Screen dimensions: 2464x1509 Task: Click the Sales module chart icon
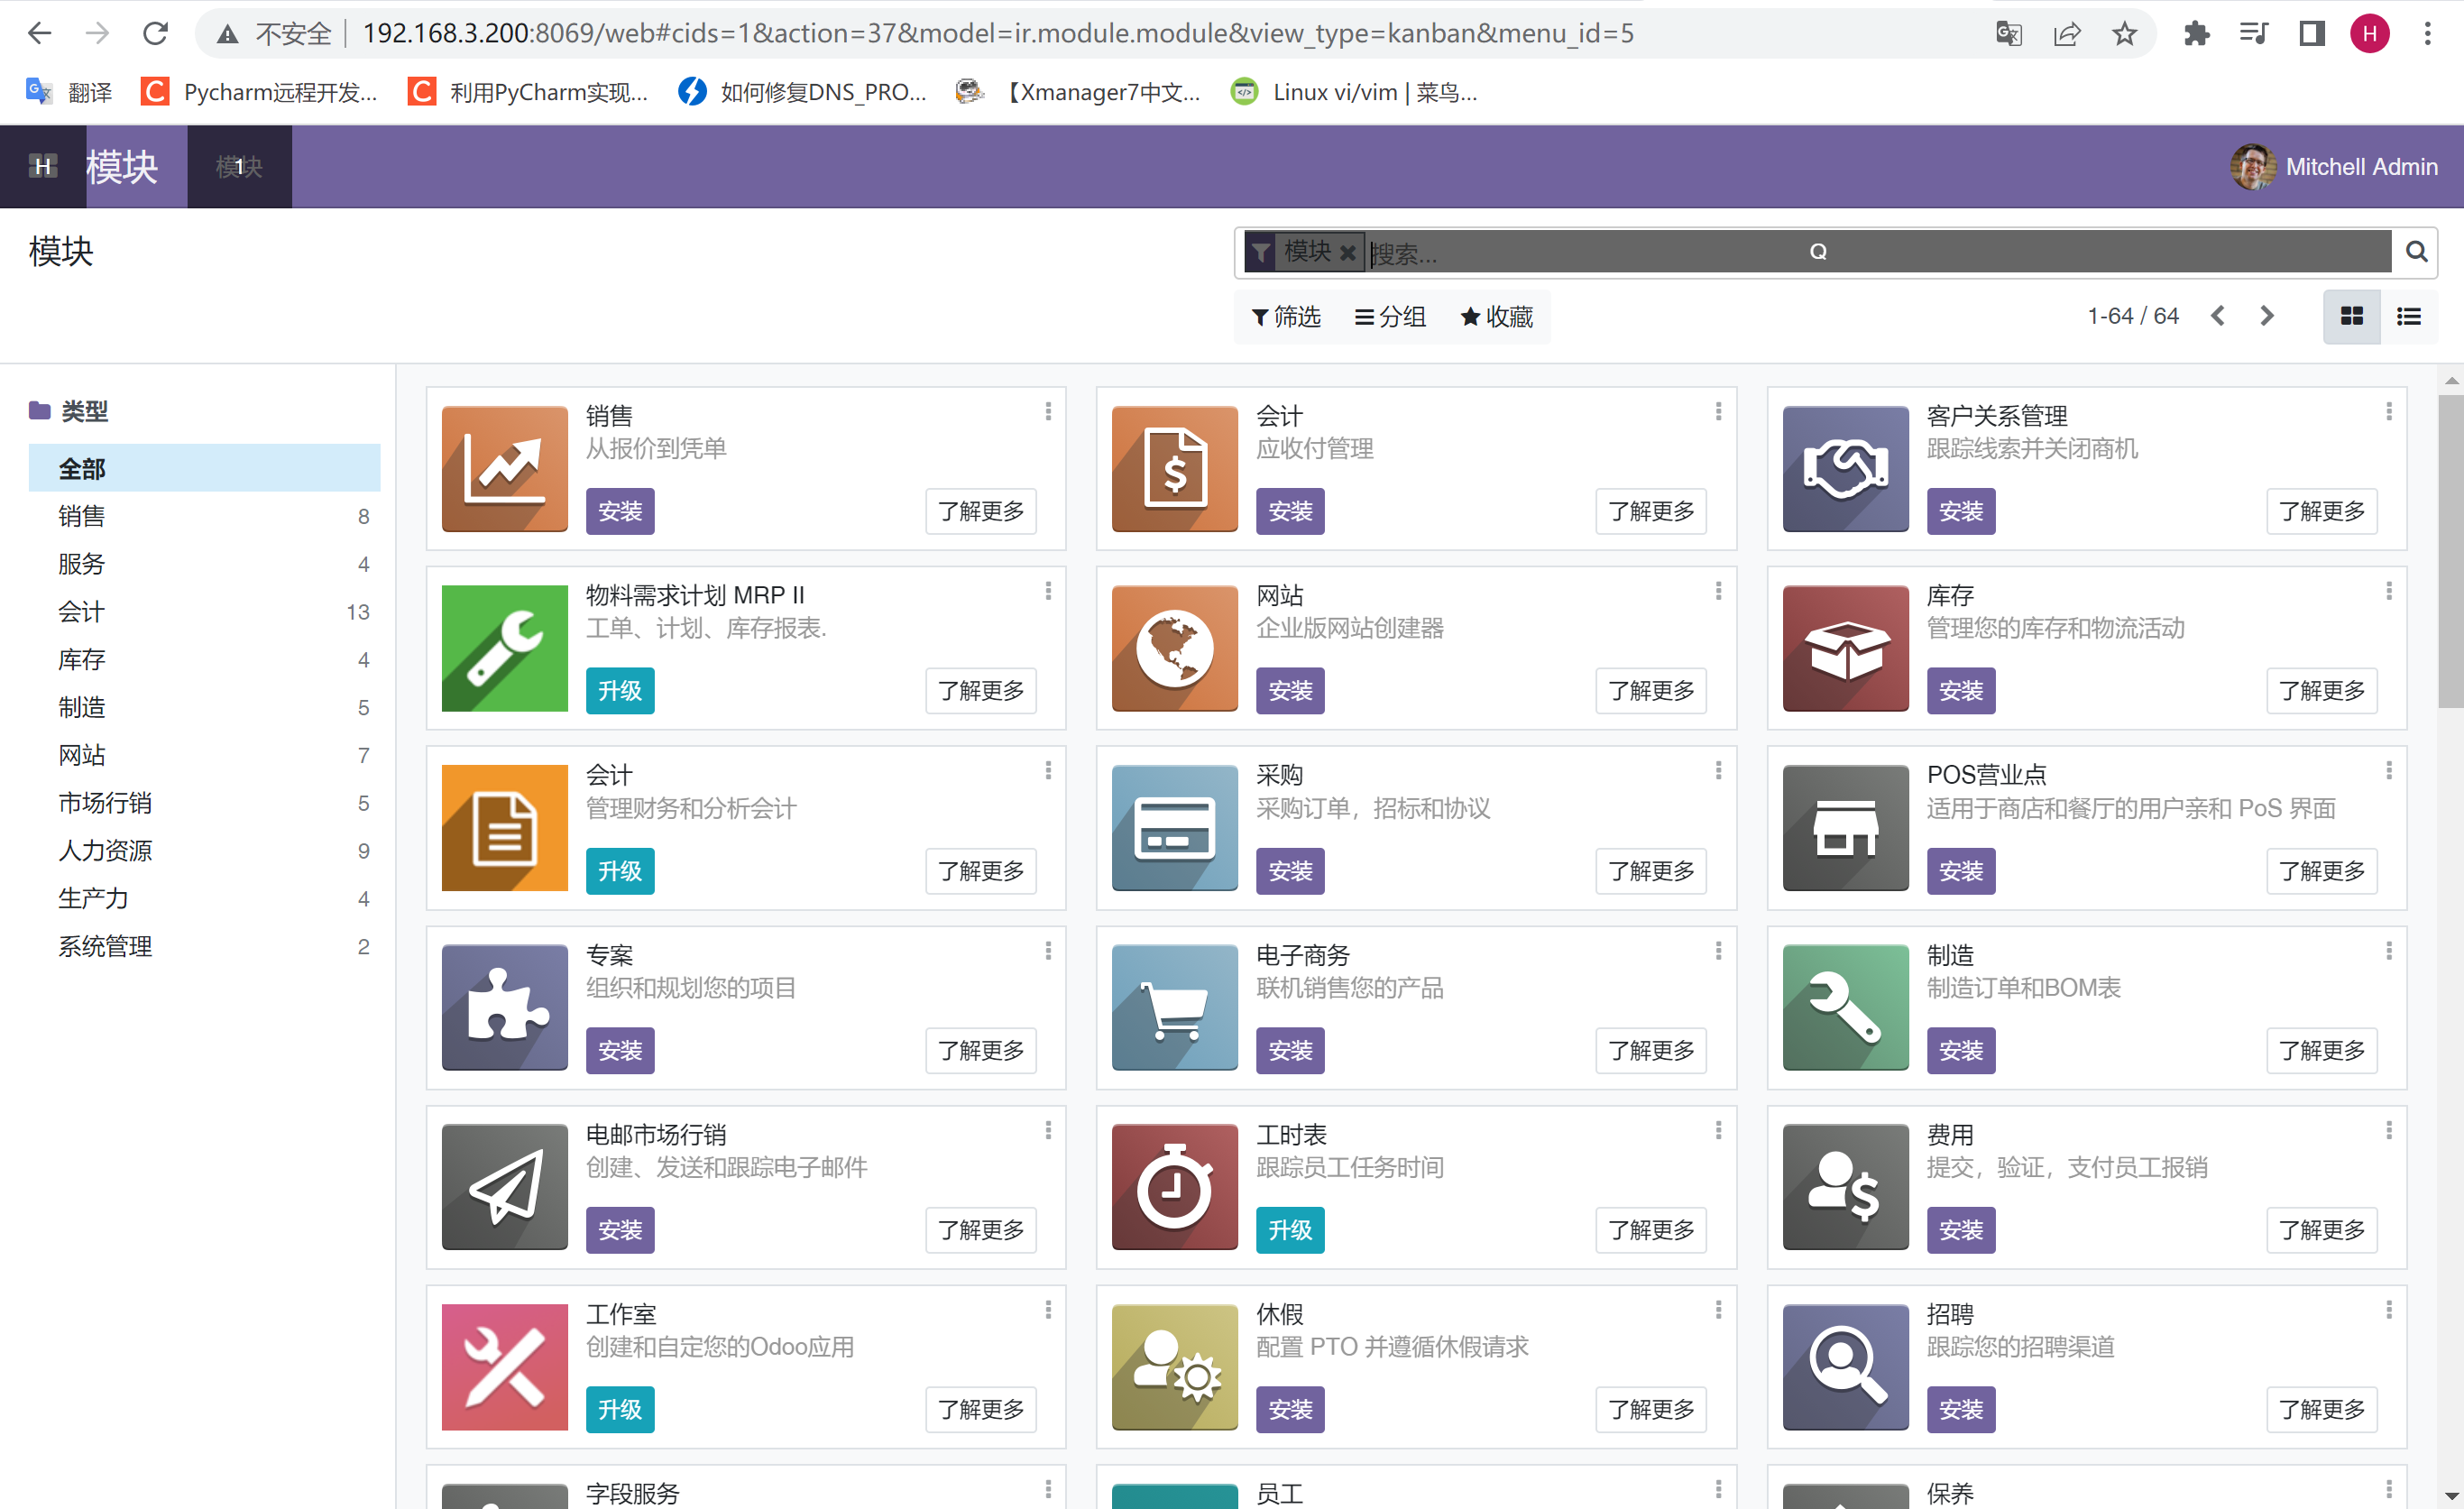click(x=504, y=468)
